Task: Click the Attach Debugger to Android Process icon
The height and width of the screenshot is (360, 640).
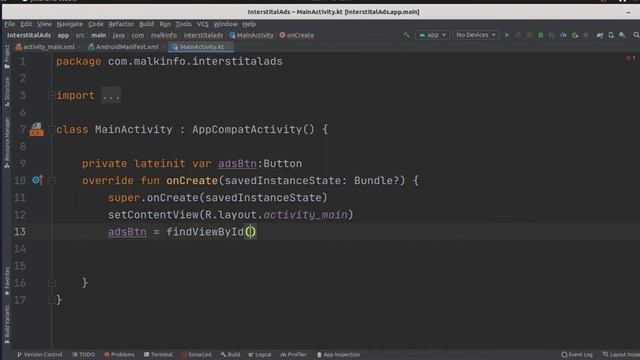Action: point(575,35)
